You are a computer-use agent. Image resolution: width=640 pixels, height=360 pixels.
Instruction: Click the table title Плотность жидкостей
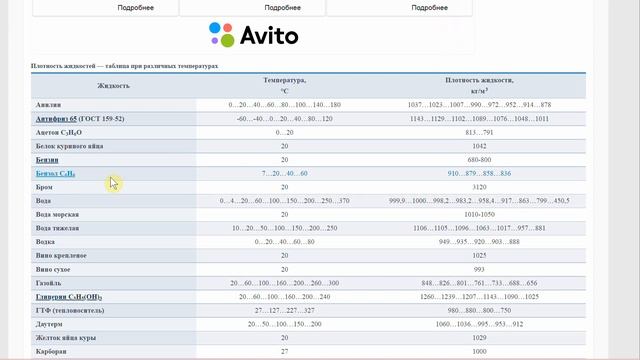(124, 66)
